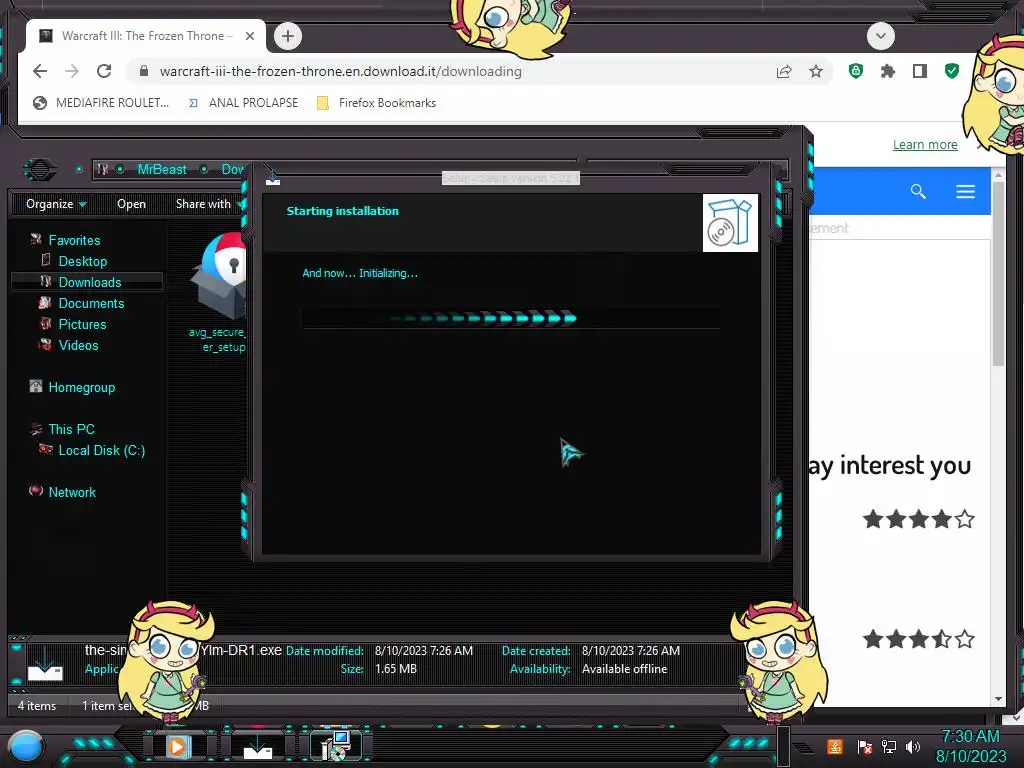Click the 1.65 MB size value
1024x768 pixels.
click(396, 669)
